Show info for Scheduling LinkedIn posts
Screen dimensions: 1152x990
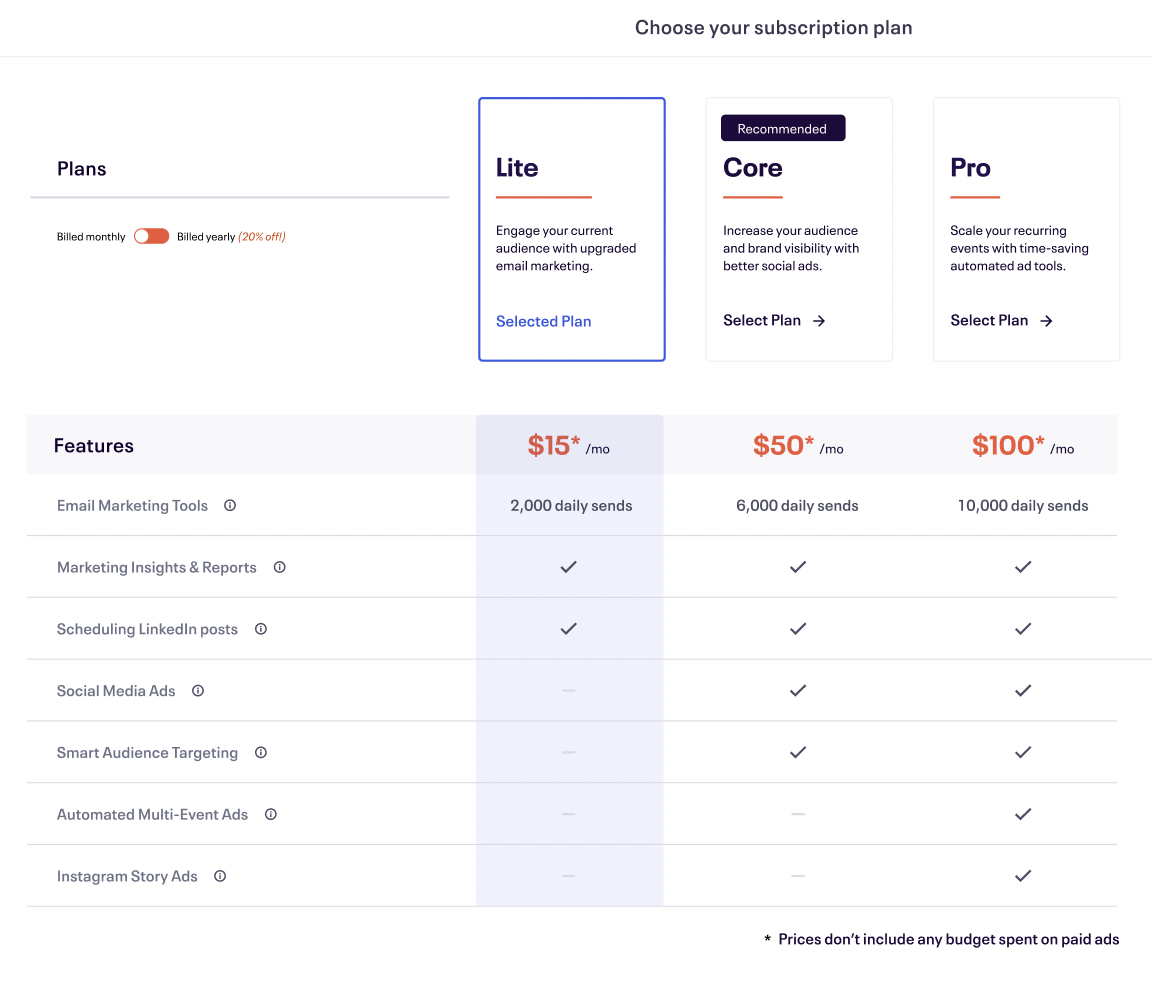point(261,629)
